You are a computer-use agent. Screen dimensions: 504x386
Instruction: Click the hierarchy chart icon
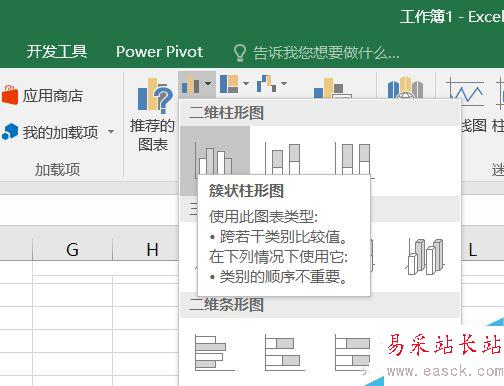pos(229,84)
